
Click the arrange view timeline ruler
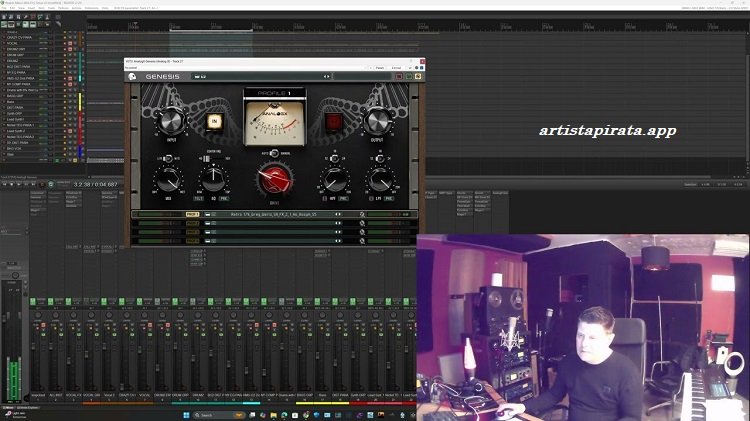coord(416,26)
